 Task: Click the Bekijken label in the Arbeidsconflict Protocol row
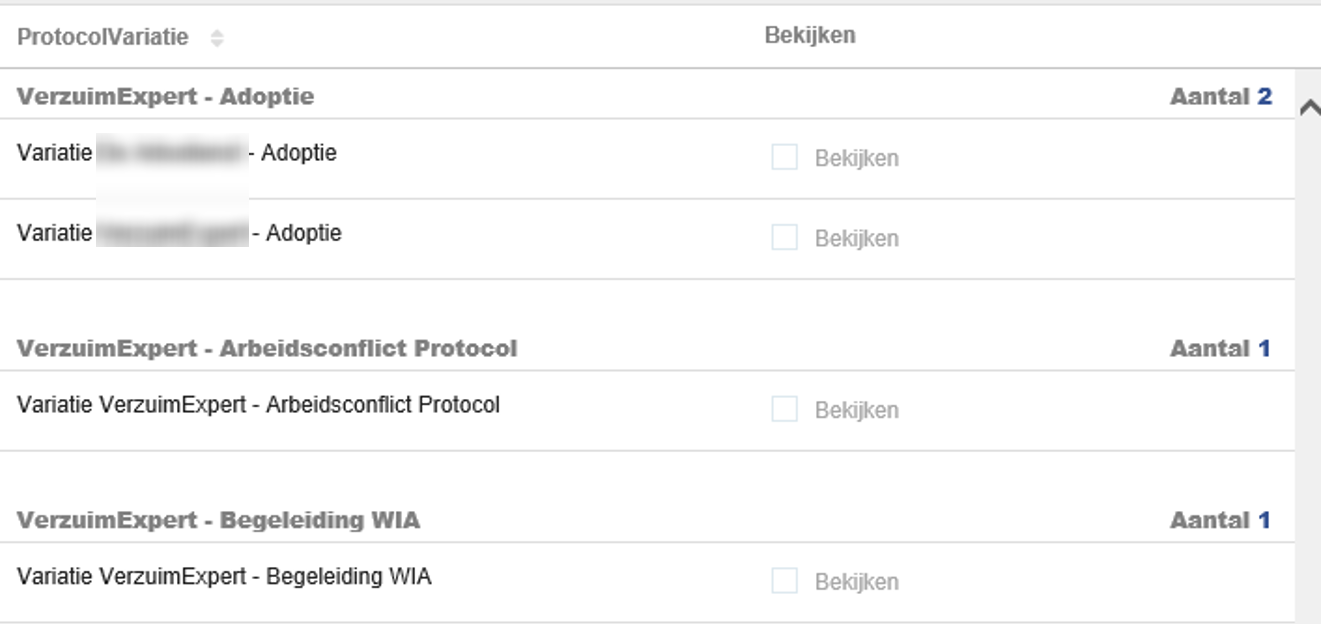(x=856, y=410)
